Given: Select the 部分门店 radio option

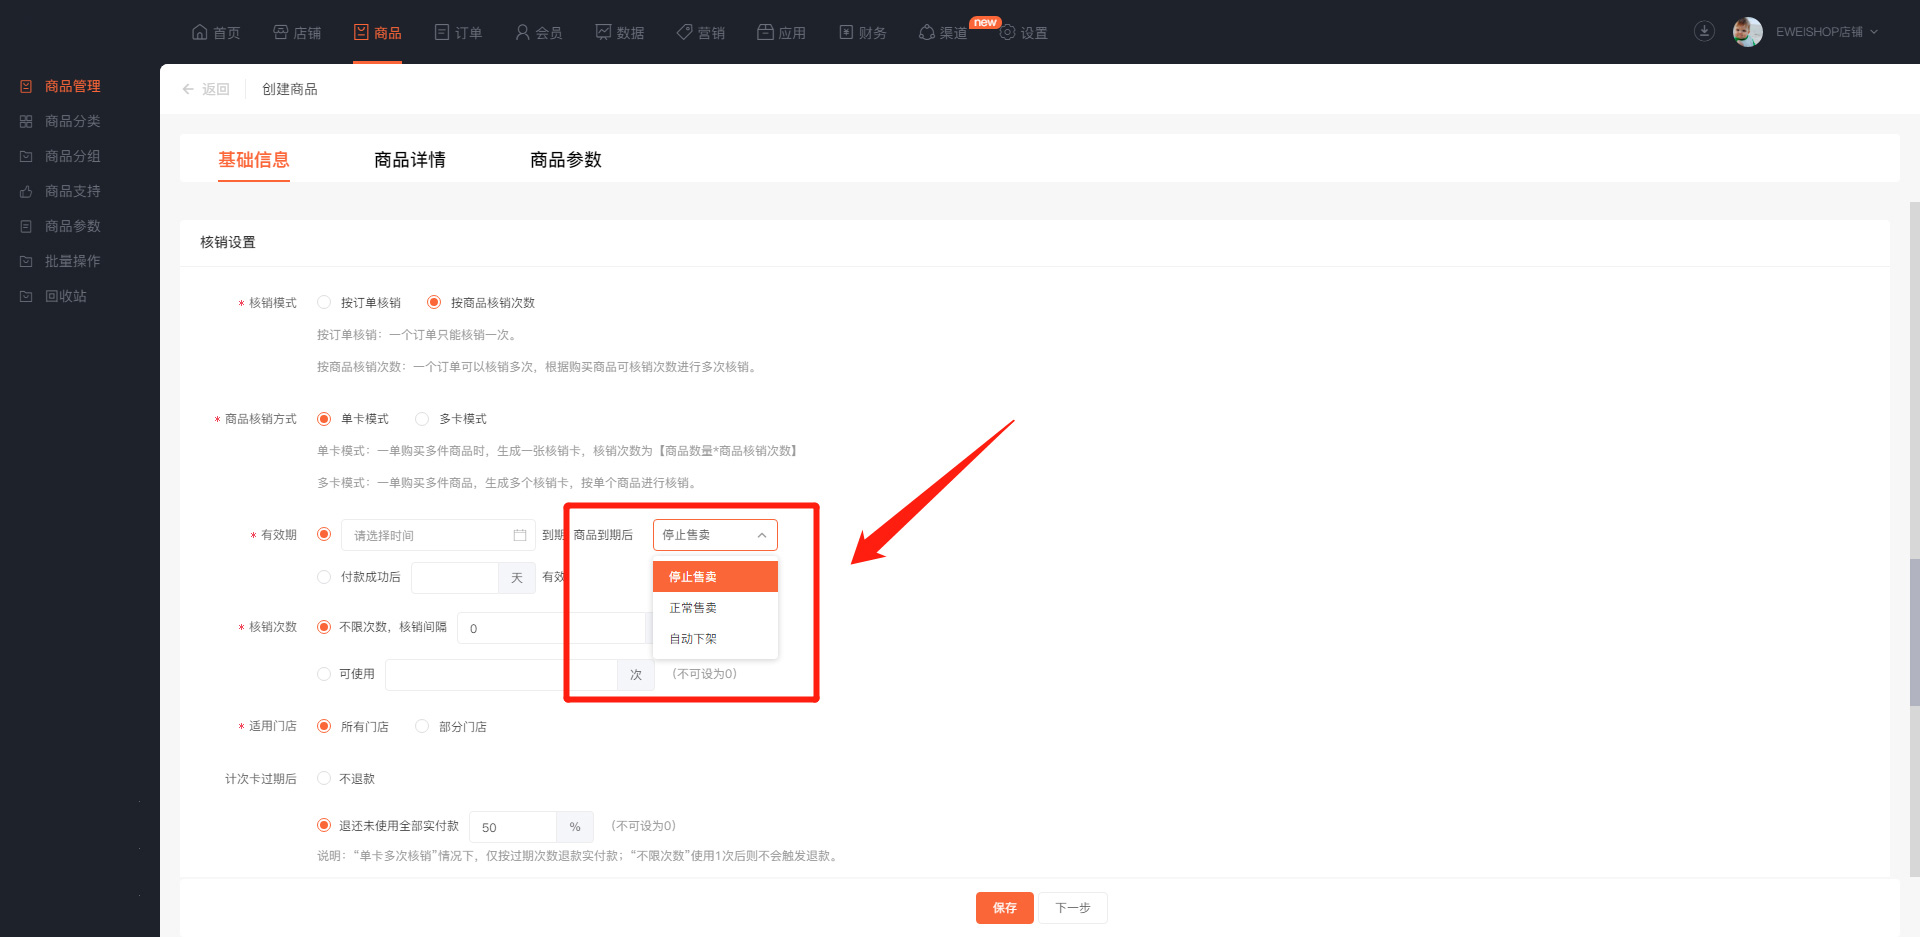Looking at the screenshot, I should [x=422, y=726].
